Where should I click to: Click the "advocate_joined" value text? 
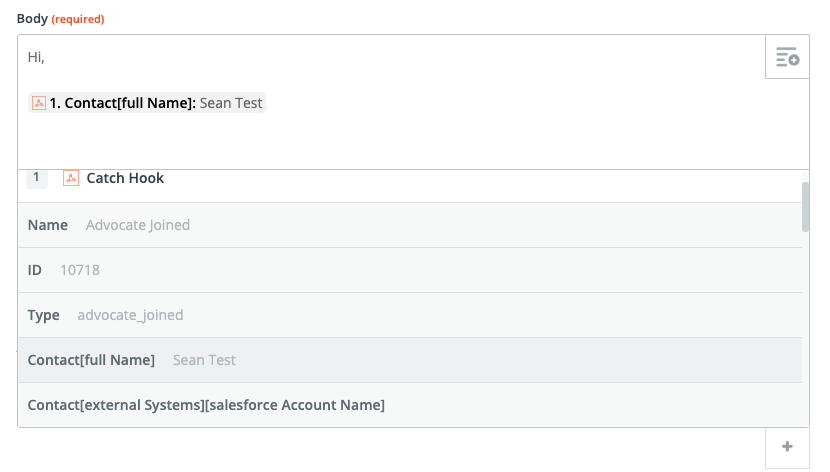click(130, 315)
